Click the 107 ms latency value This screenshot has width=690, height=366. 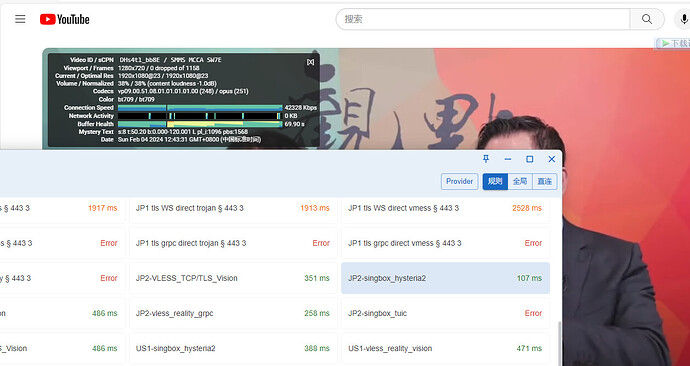[529, 278]
